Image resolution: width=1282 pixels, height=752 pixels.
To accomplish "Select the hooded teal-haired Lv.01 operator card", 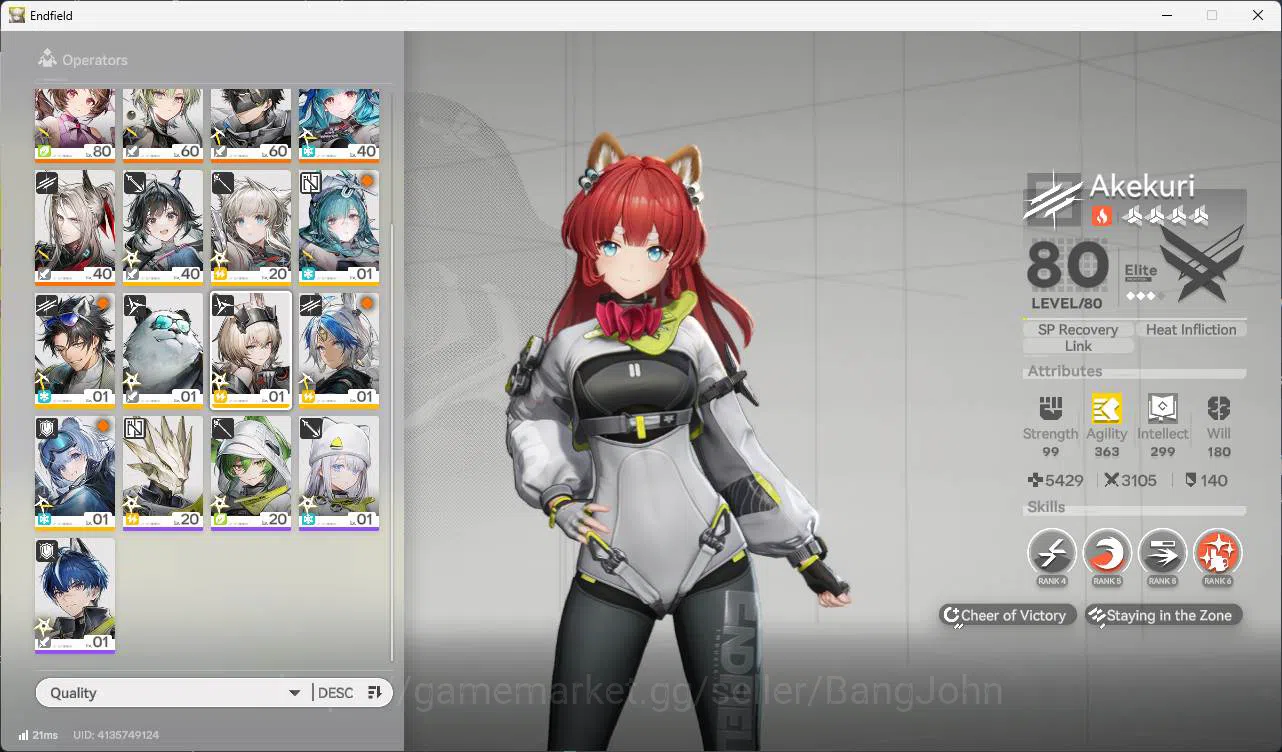I will coord(339,228).
